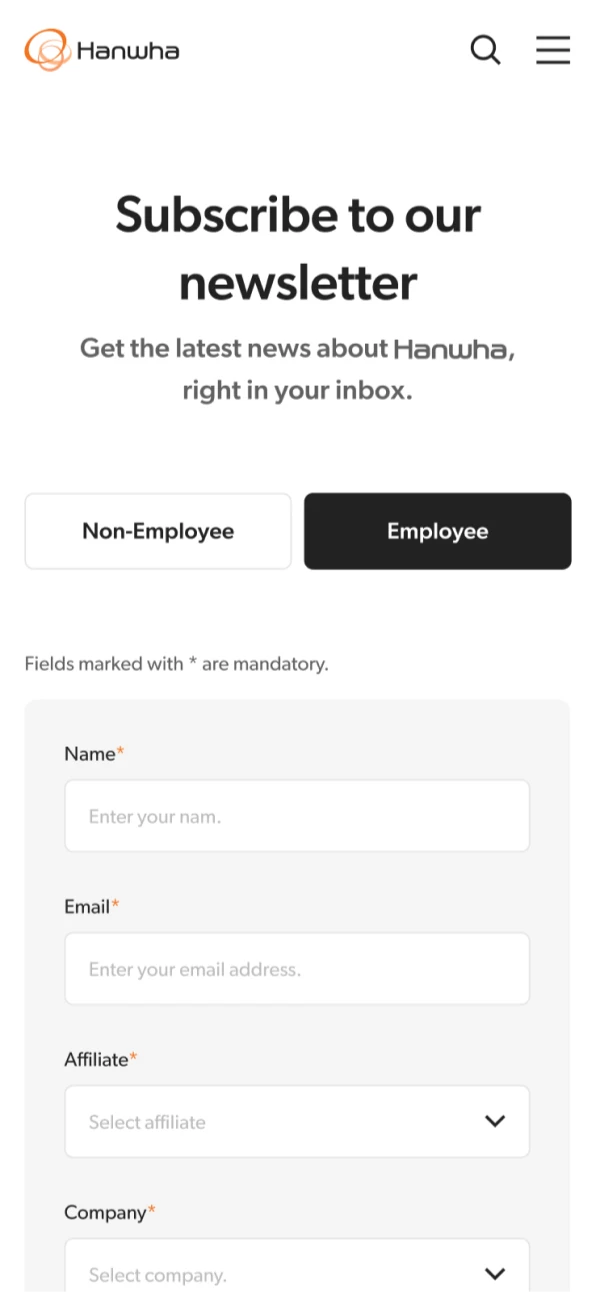This screenshot has height=1292, width=596.
Task: Click the 'Subscribe to our newsletter' heading
Action: 298,248
